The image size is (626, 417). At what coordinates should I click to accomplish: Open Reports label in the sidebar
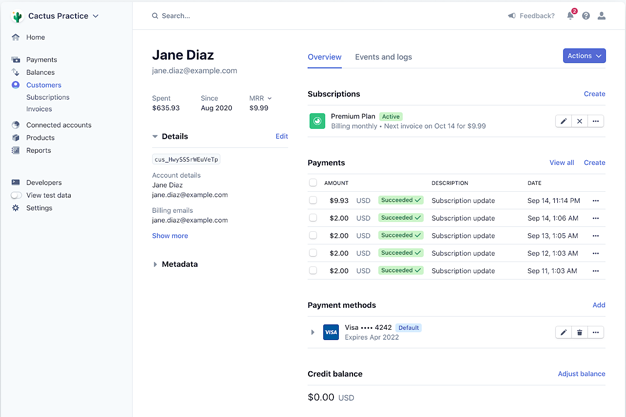pos(38,151)
